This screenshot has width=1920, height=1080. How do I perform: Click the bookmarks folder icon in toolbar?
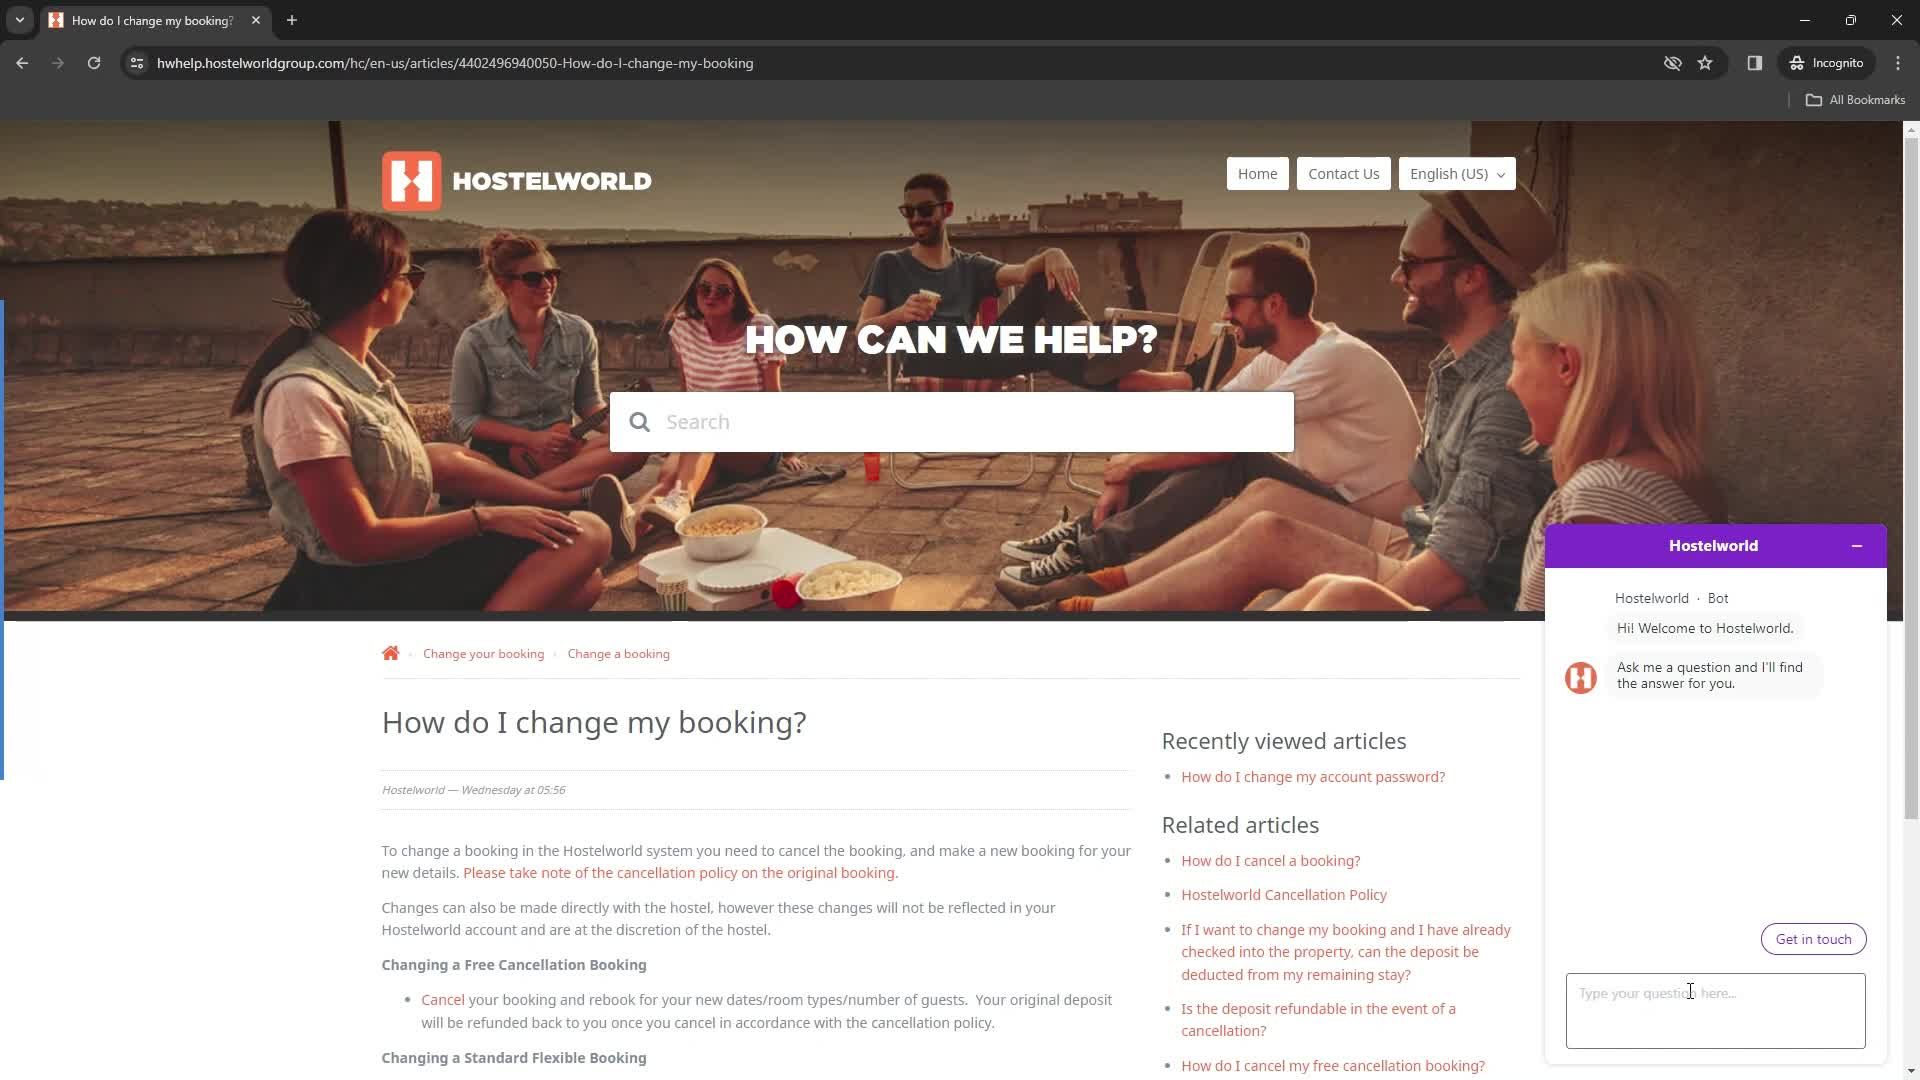pos(1813,99)
